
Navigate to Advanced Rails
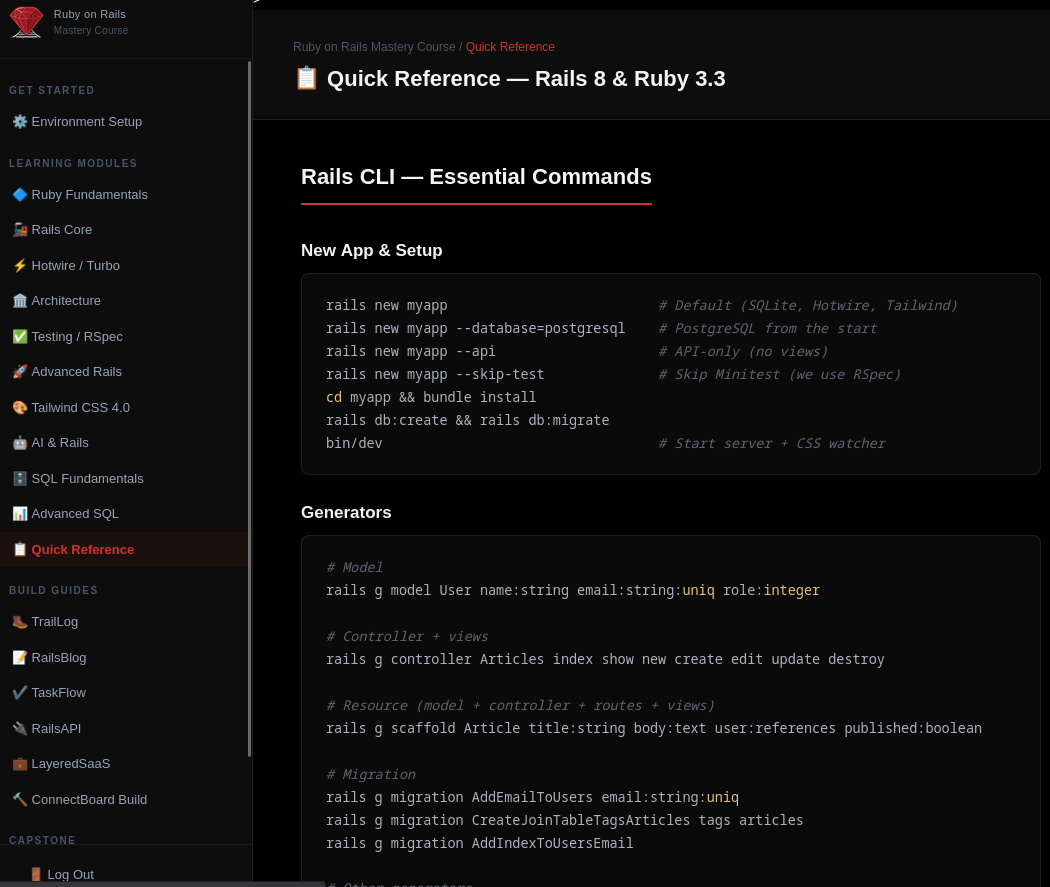coord(124,372)
